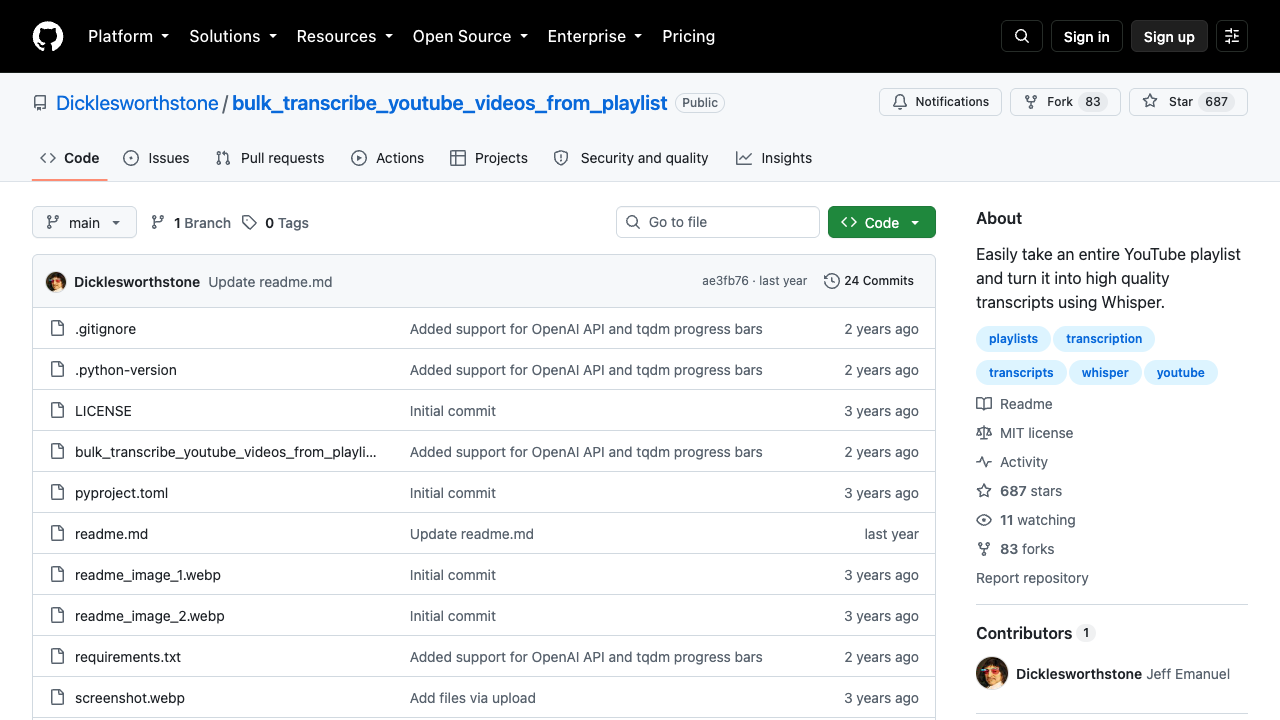Expand the Open Source menu
Viewport: 1280px width, 720px height.
(470, 36)
